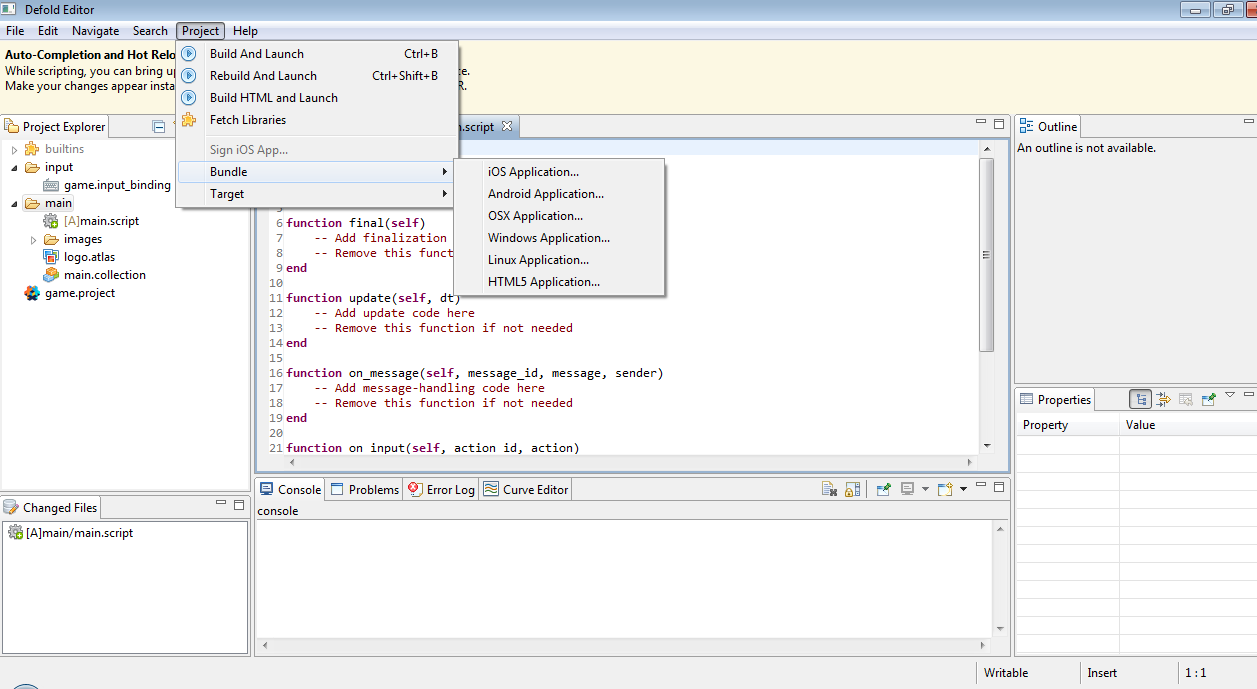Maximize the Changed Files panel
Viewport: 1257px width, 689px height.
click(x=238, y=505)
